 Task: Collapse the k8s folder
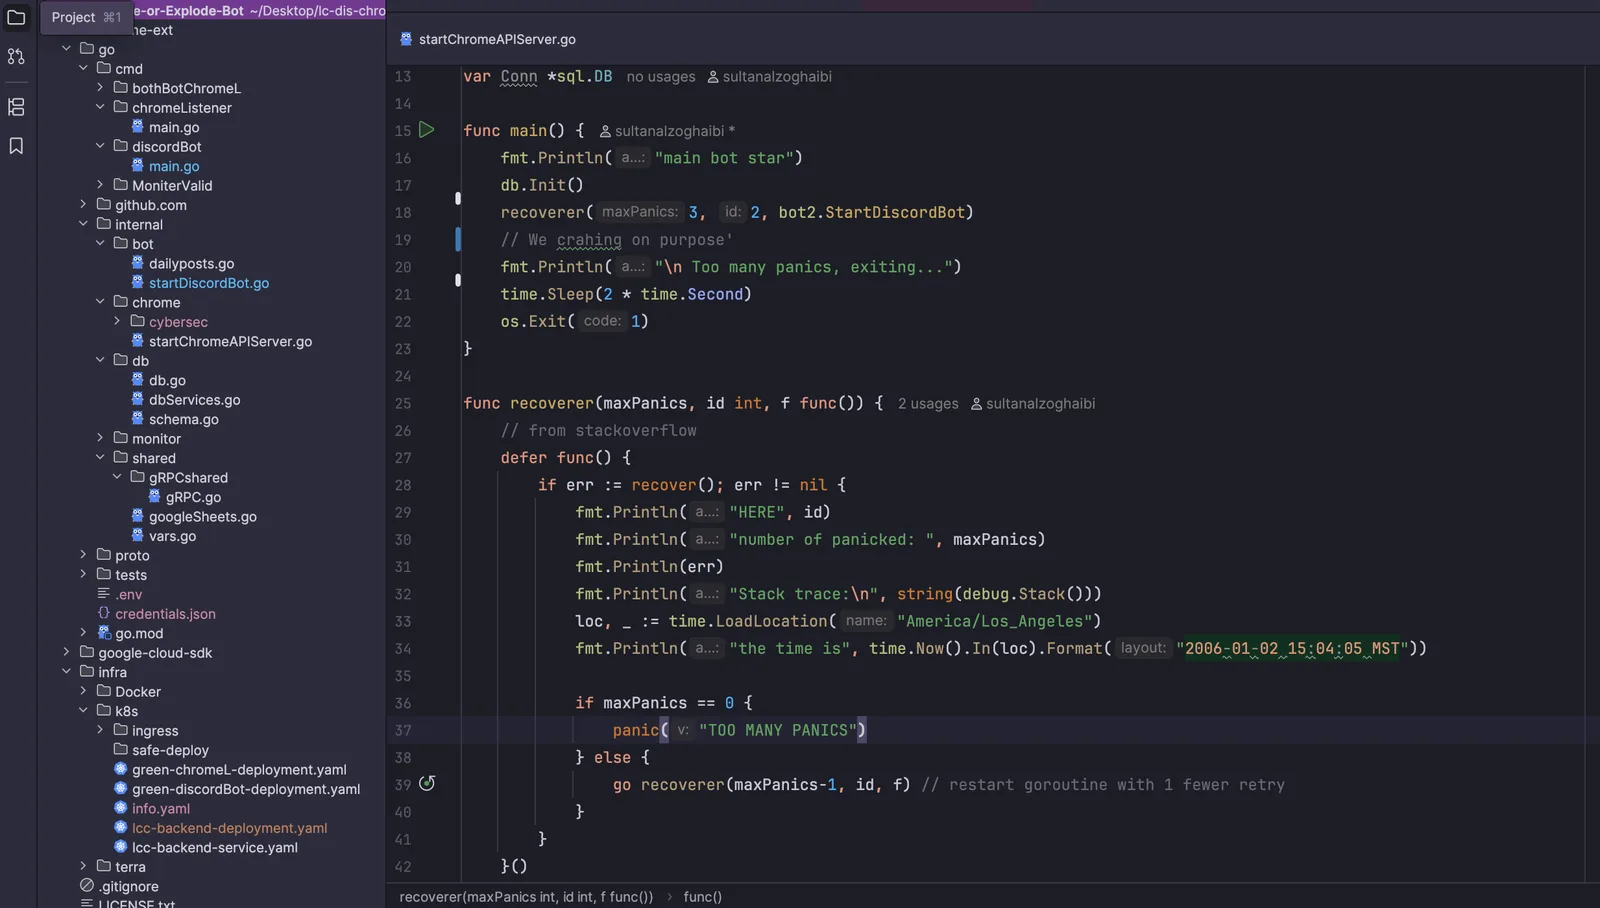83,711
